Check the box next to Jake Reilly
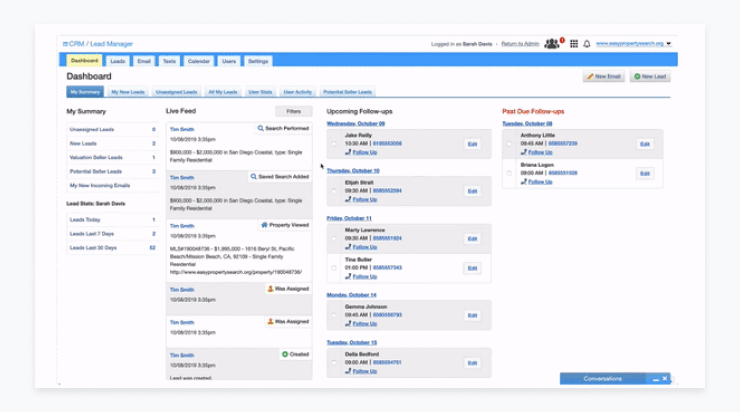 pos(334,143)
